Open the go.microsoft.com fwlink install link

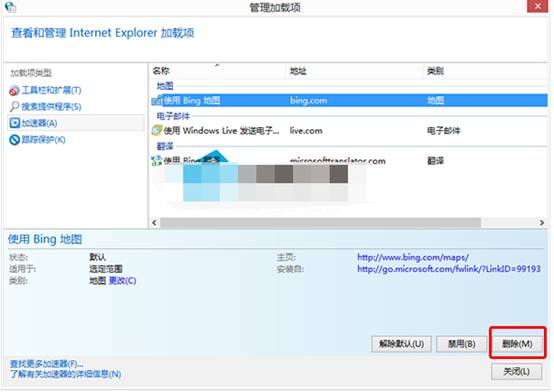click(449, 269)
